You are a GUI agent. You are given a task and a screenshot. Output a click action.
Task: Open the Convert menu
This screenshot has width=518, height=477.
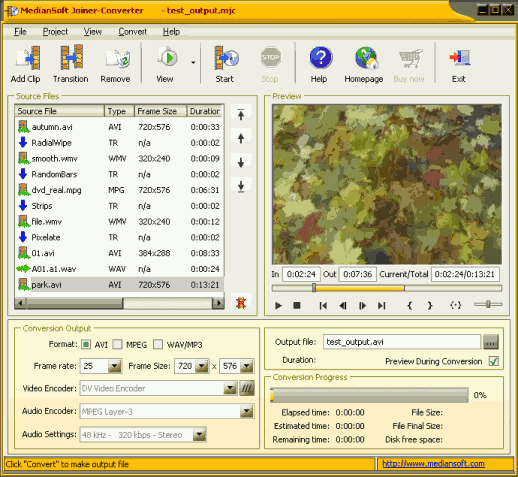coord(133,32)
